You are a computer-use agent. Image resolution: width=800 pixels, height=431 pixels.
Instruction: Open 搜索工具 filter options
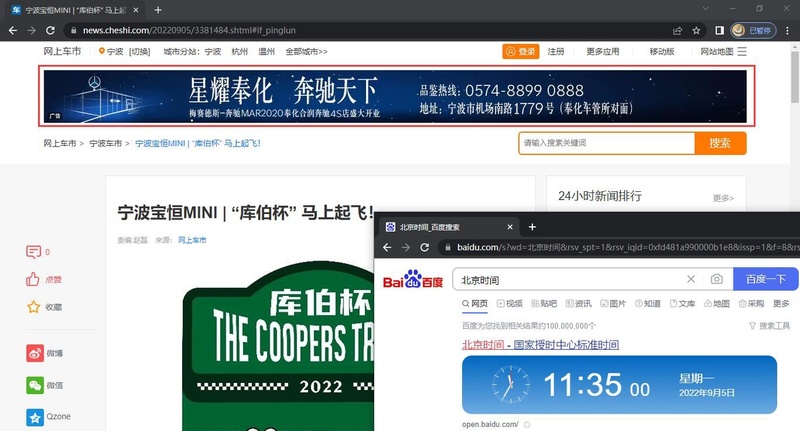point(769,326)
